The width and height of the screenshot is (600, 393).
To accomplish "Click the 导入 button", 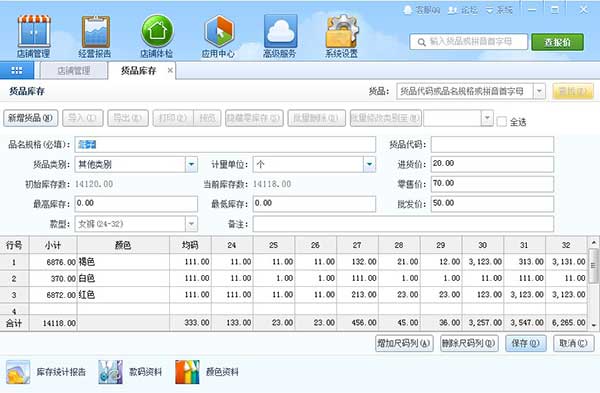I will pos(83,118).
